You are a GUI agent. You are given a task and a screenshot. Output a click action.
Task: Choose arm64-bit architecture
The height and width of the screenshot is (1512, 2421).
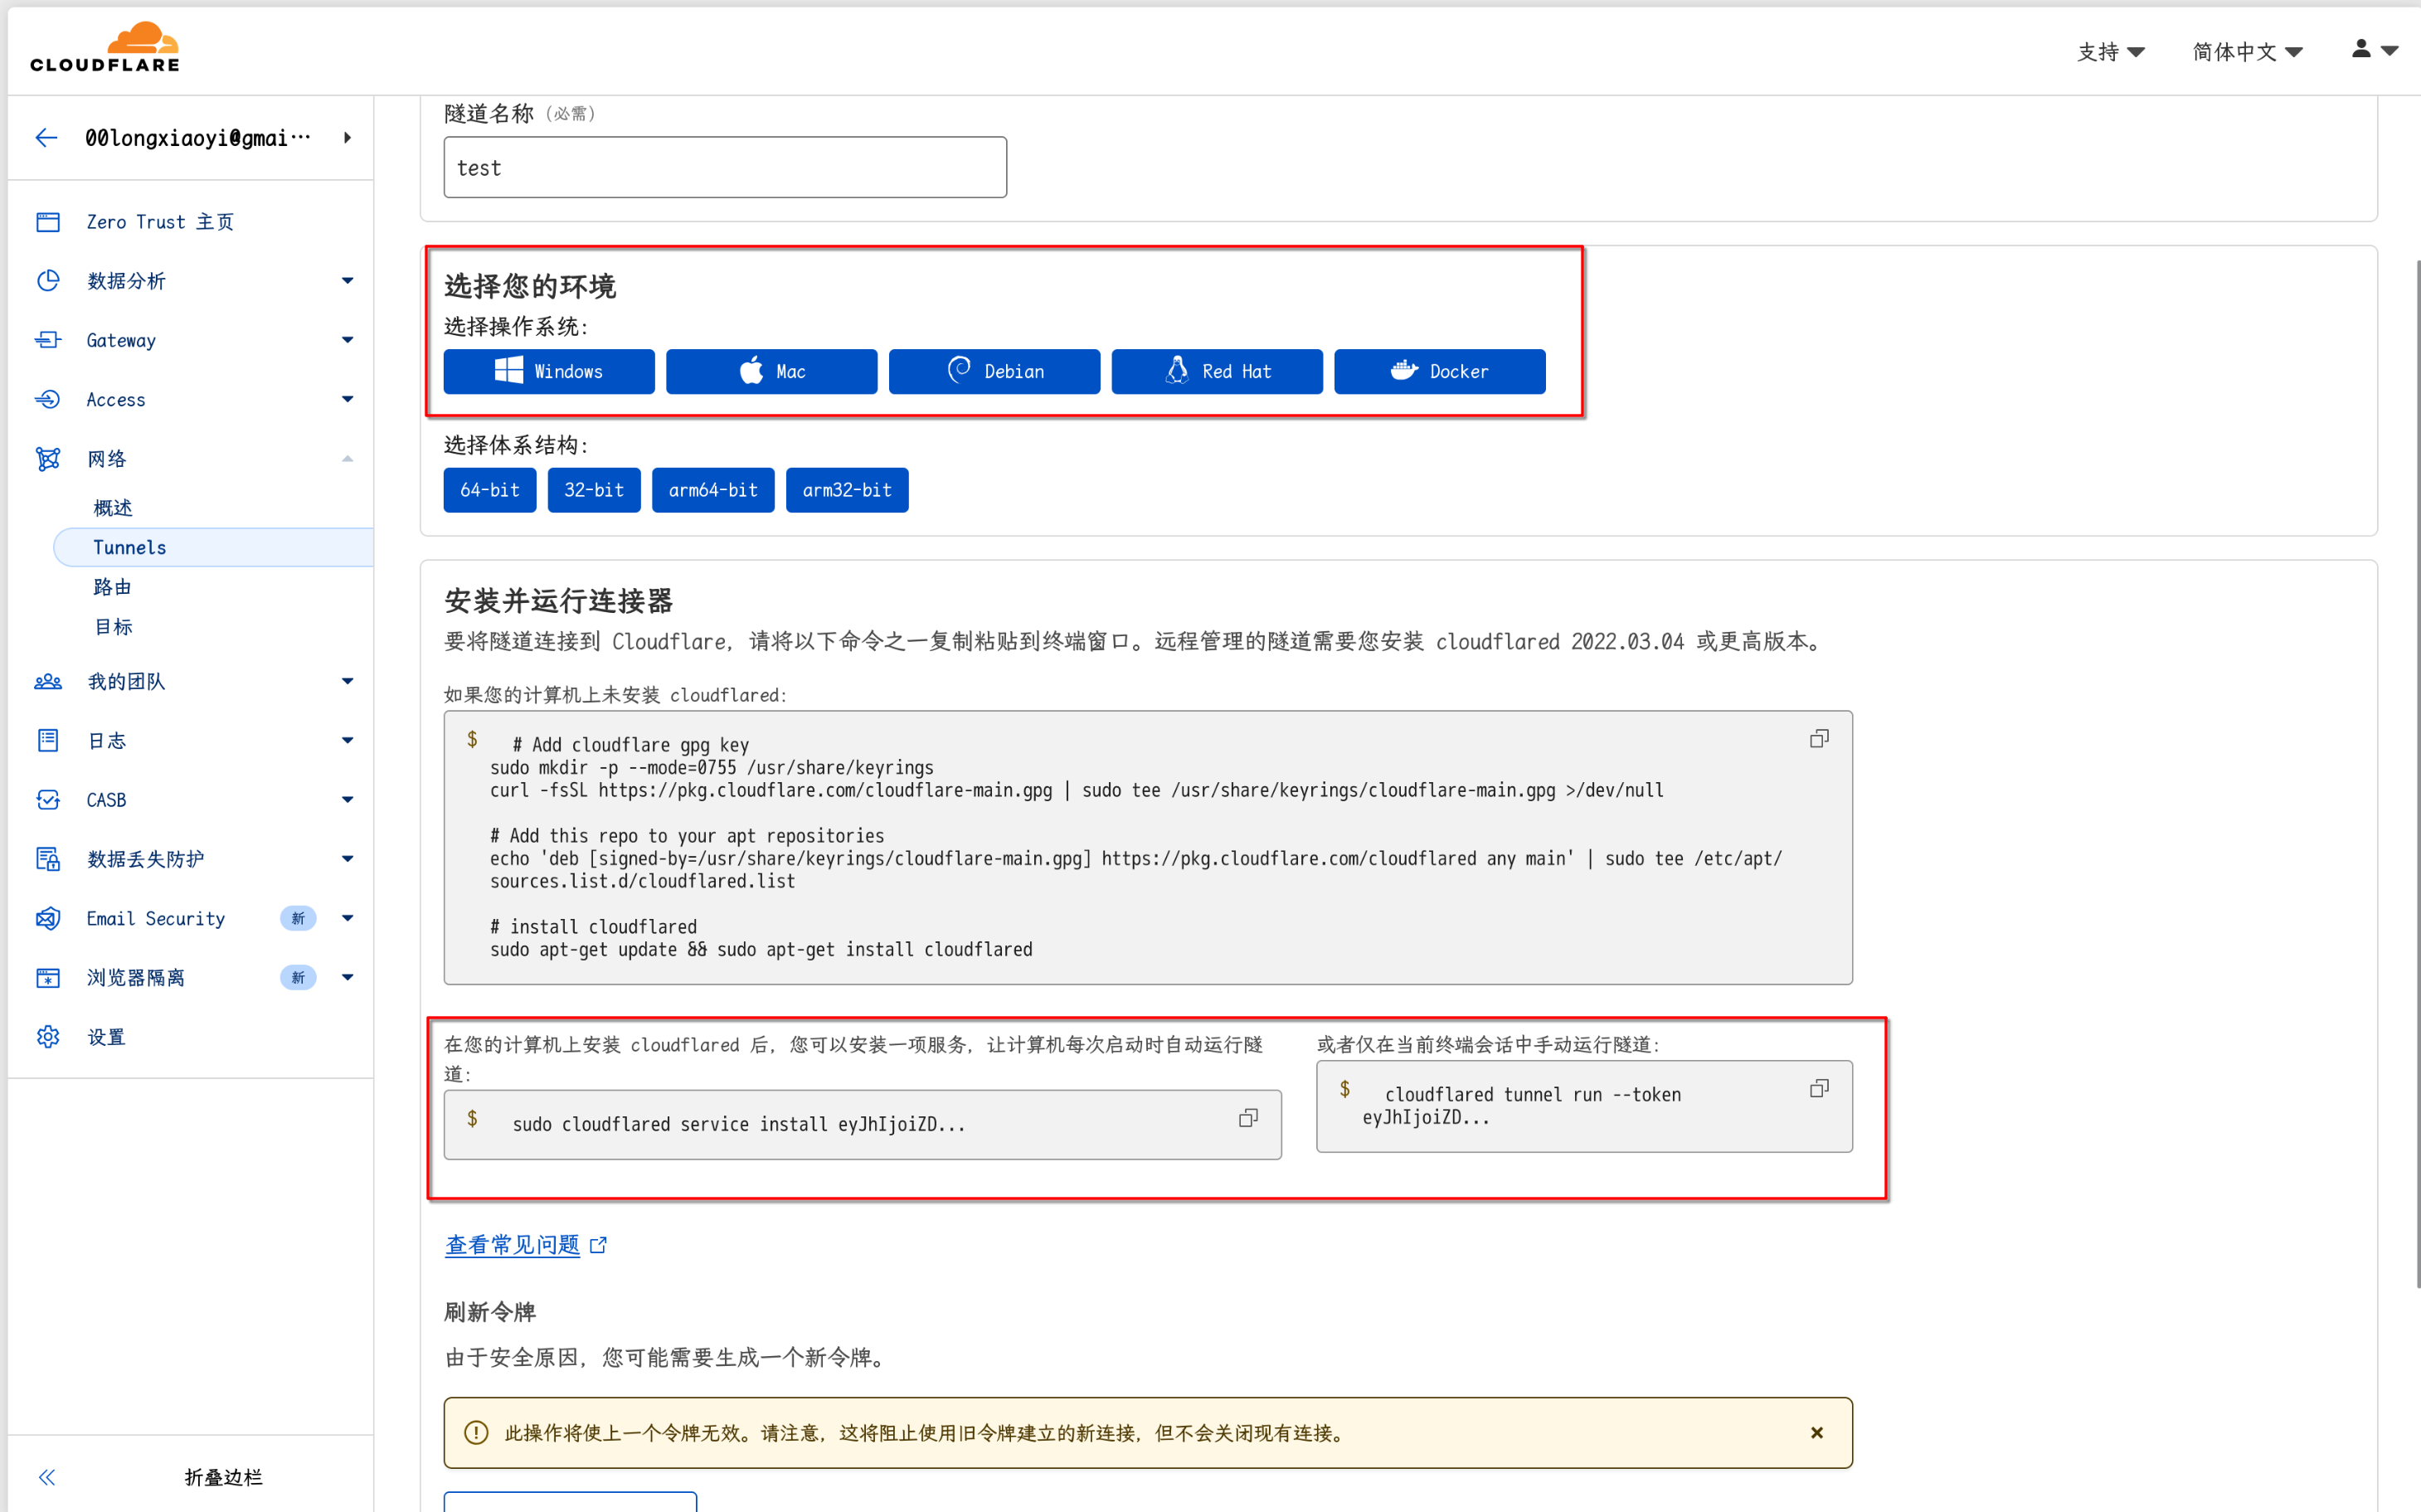click(x=713, y=490)
